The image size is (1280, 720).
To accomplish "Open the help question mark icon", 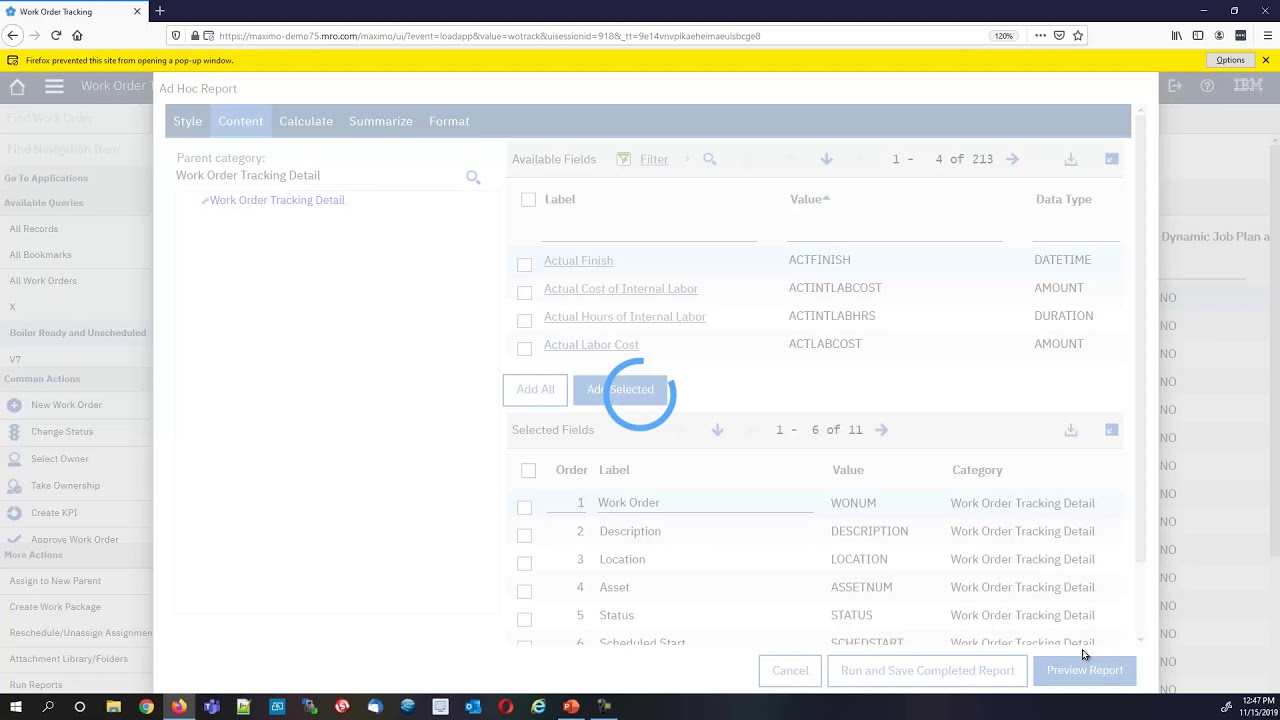I will tap(1207, 86).
